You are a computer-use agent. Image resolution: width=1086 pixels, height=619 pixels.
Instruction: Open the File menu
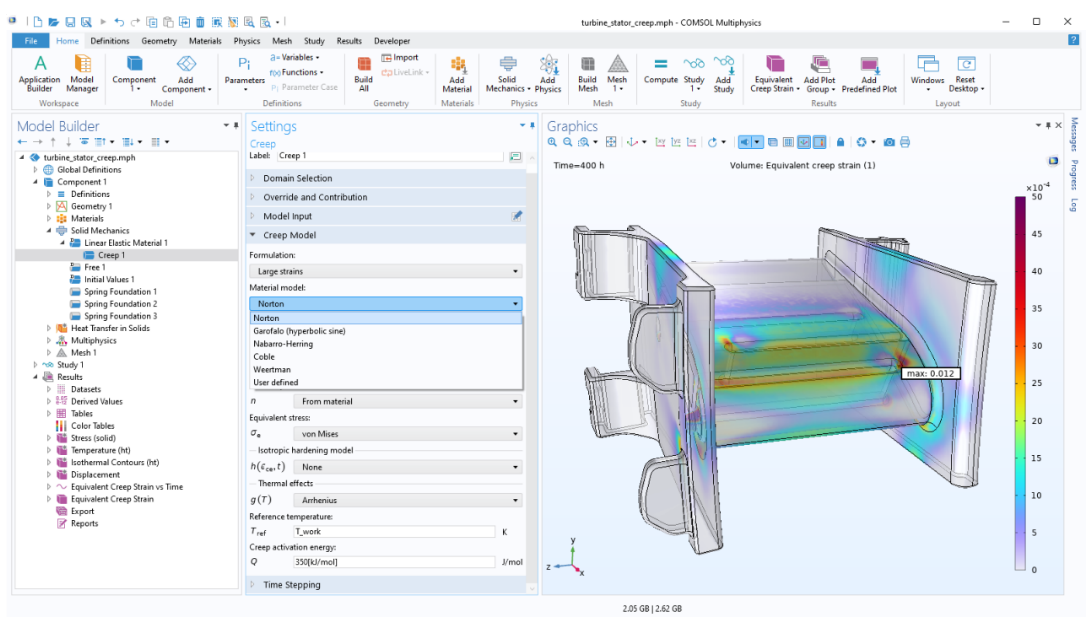(30, 41)
